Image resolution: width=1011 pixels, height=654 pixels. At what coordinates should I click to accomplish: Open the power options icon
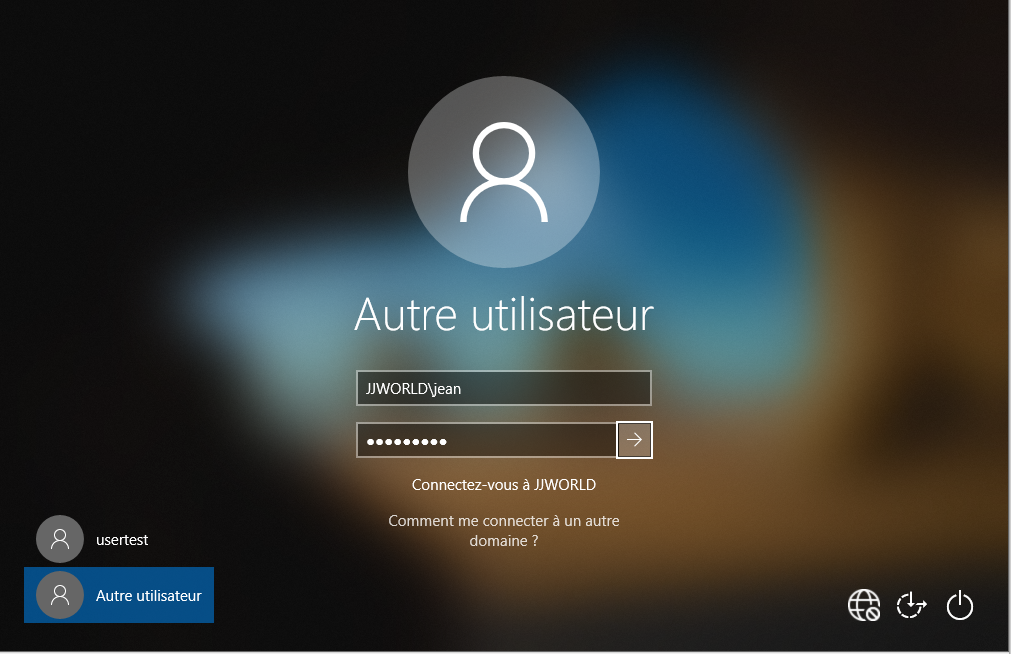tap(959, 605)
